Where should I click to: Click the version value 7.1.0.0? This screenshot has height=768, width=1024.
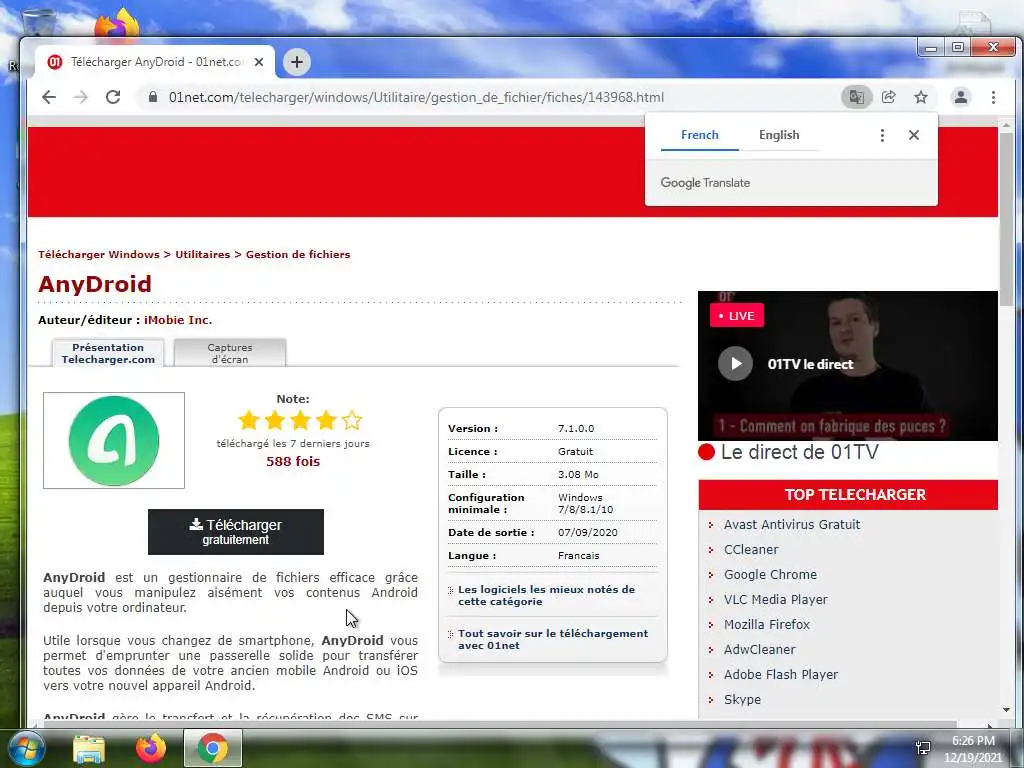click(576, 428)
